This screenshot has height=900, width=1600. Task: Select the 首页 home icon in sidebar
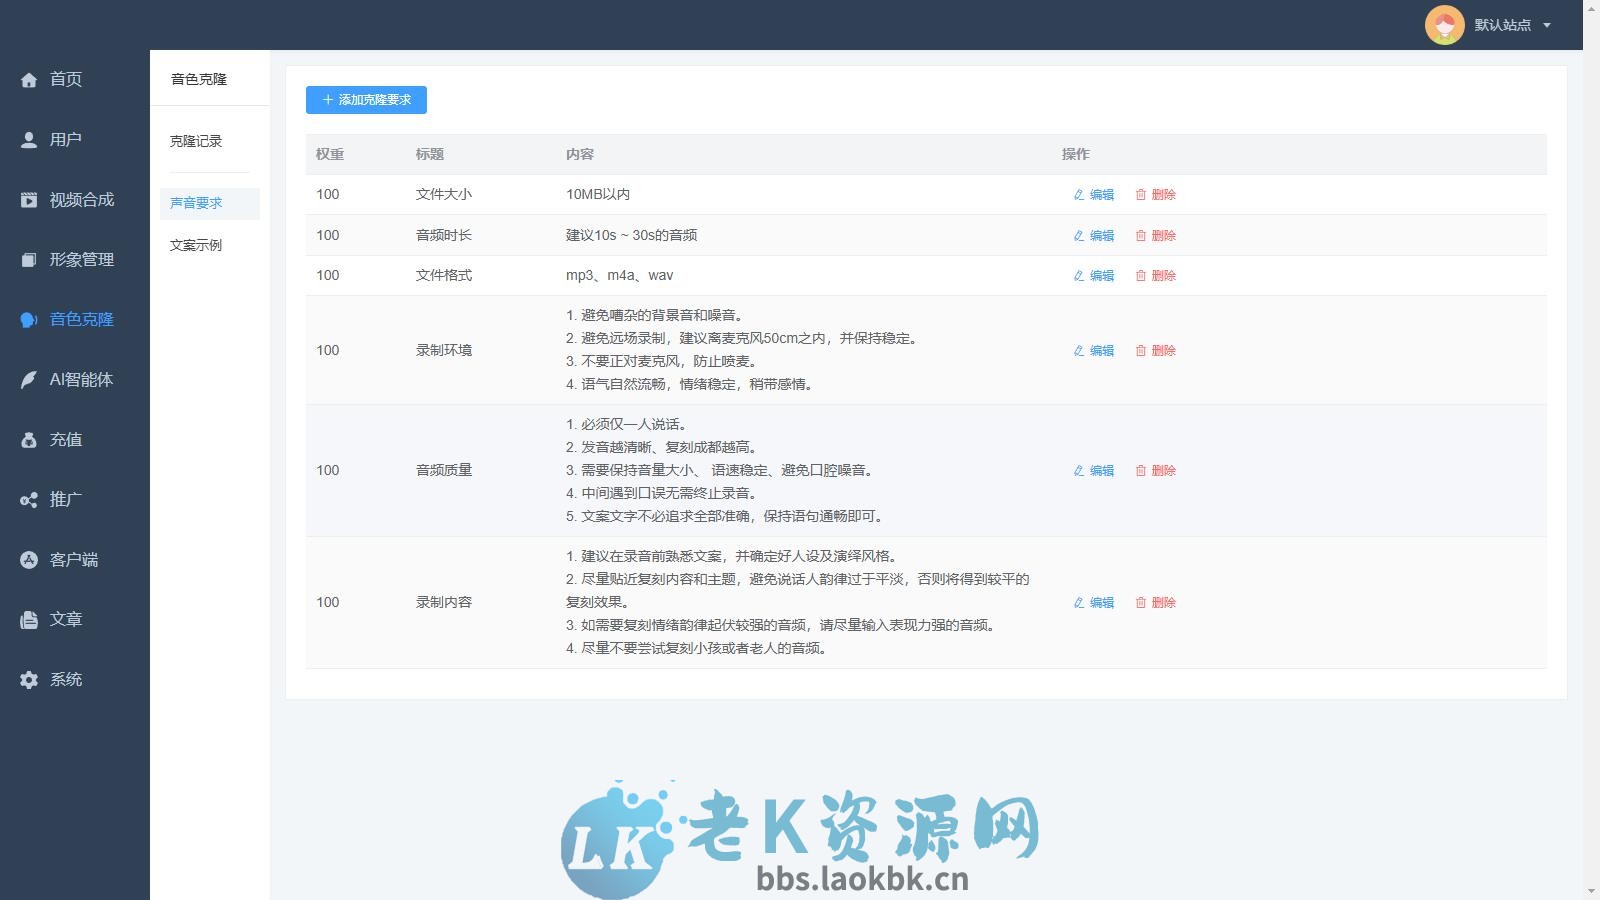(29, 79)
